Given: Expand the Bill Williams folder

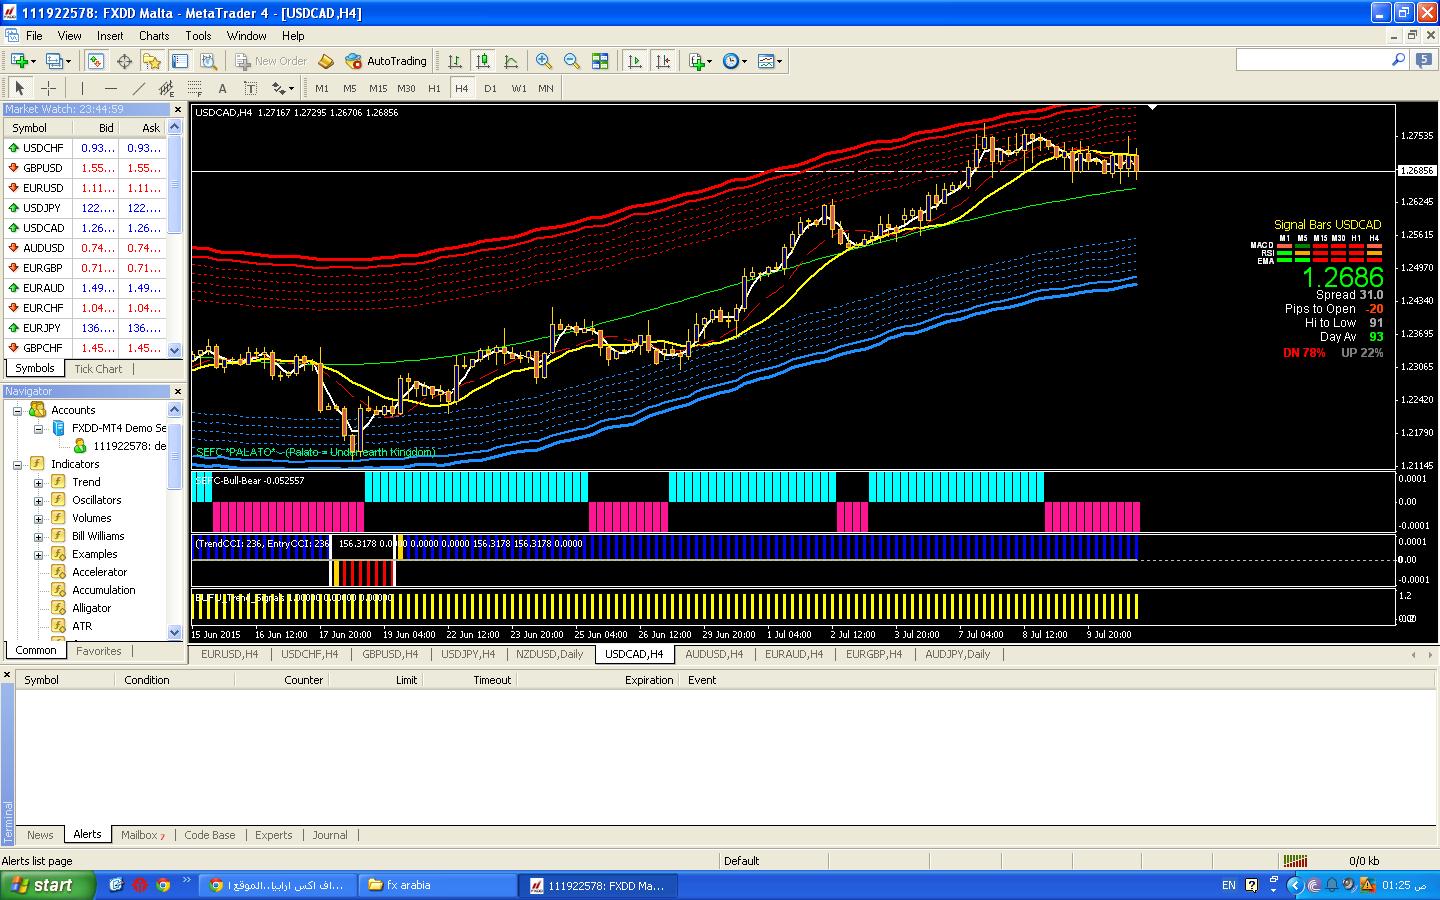Looking at the screenshot, I should [x=38, y=536].
